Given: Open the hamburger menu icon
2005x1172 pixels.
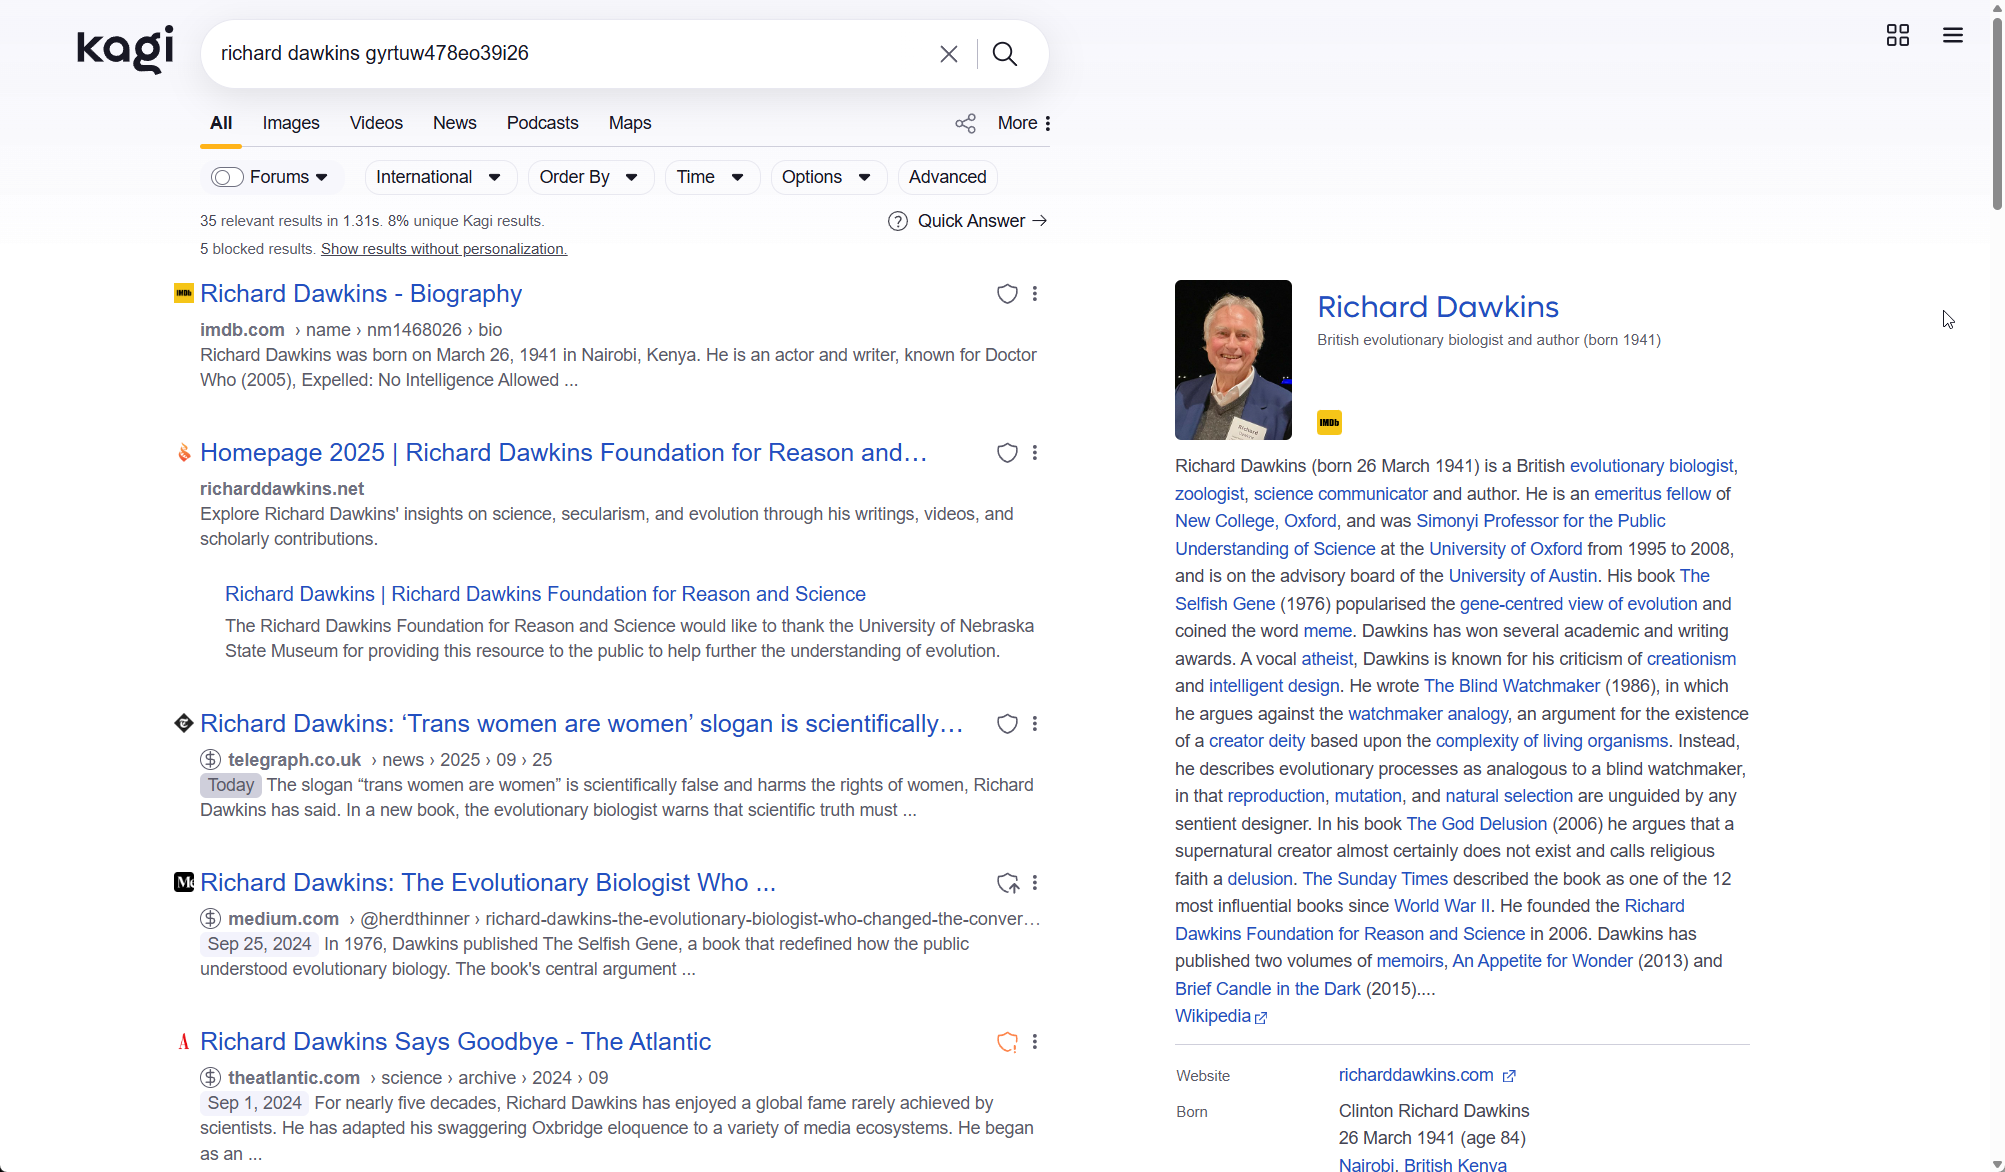Looking at the screenshot, I should (1952, 36).
